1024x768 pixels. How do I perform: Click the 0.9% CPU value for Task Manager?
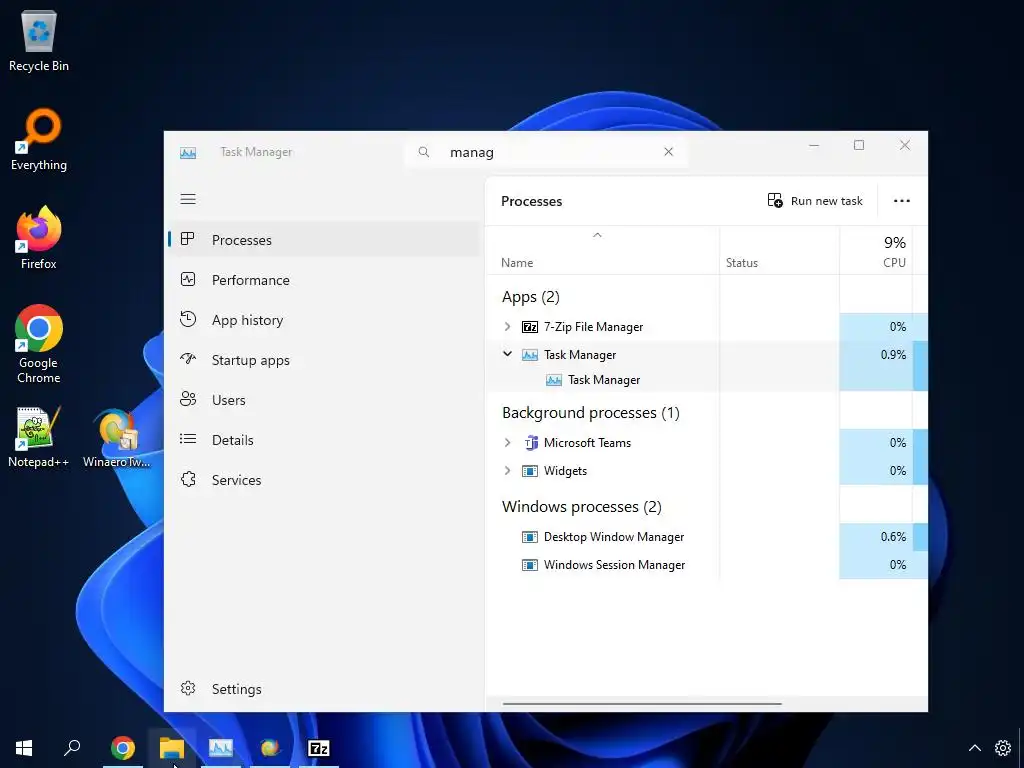(893, 355)
